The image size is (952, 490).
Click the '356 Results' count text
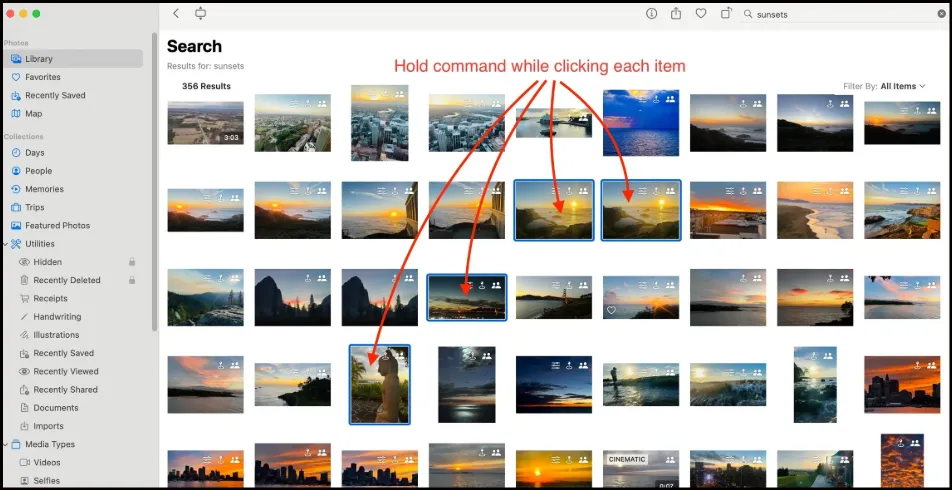(206, 86)
